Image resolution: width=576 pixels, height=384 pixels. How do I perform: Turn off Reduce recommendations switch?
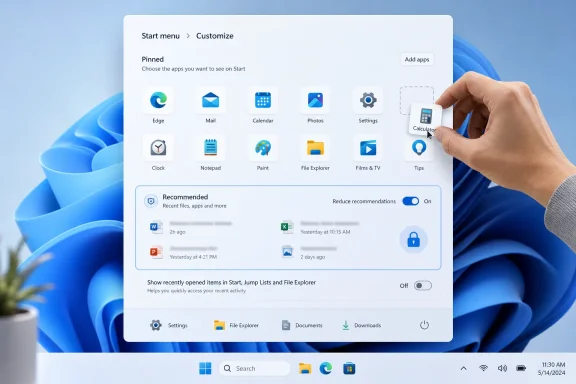pyautogui.click(x=411, y=201)
